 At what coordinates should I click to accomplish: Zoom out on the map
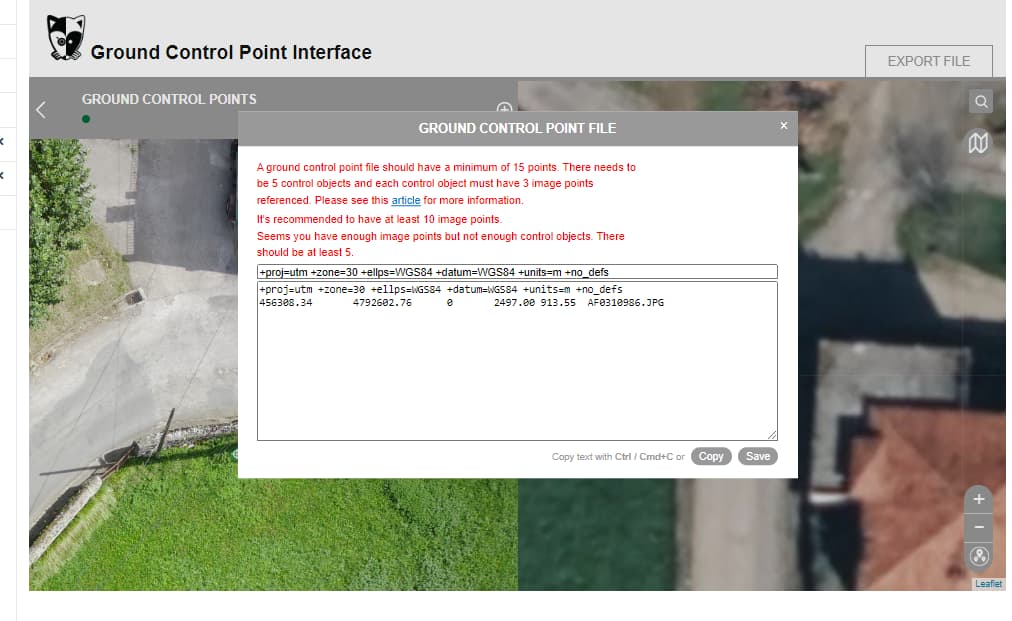coord(978,527)
